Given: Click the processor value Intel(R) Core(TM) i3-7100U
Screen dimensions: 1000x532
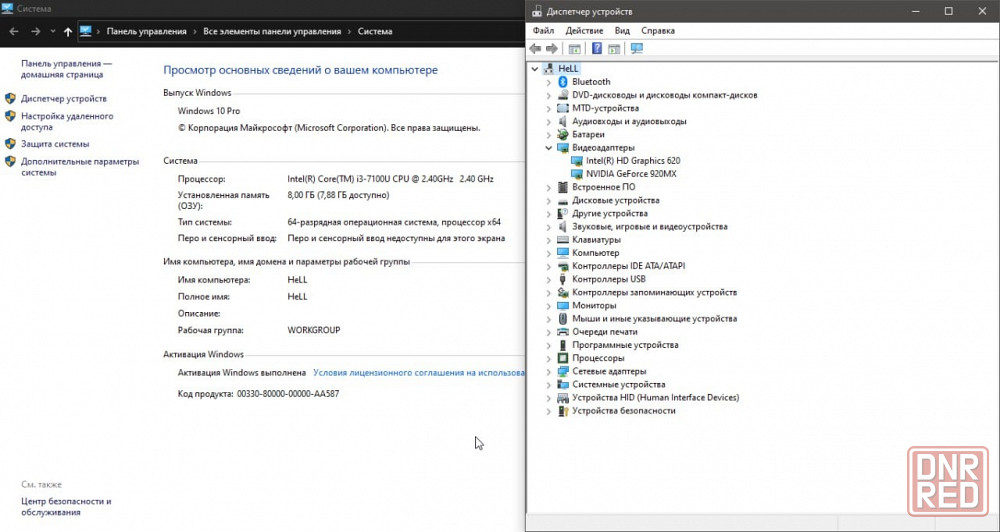Looking at the screenshot, I should click(x=390, y=179).
